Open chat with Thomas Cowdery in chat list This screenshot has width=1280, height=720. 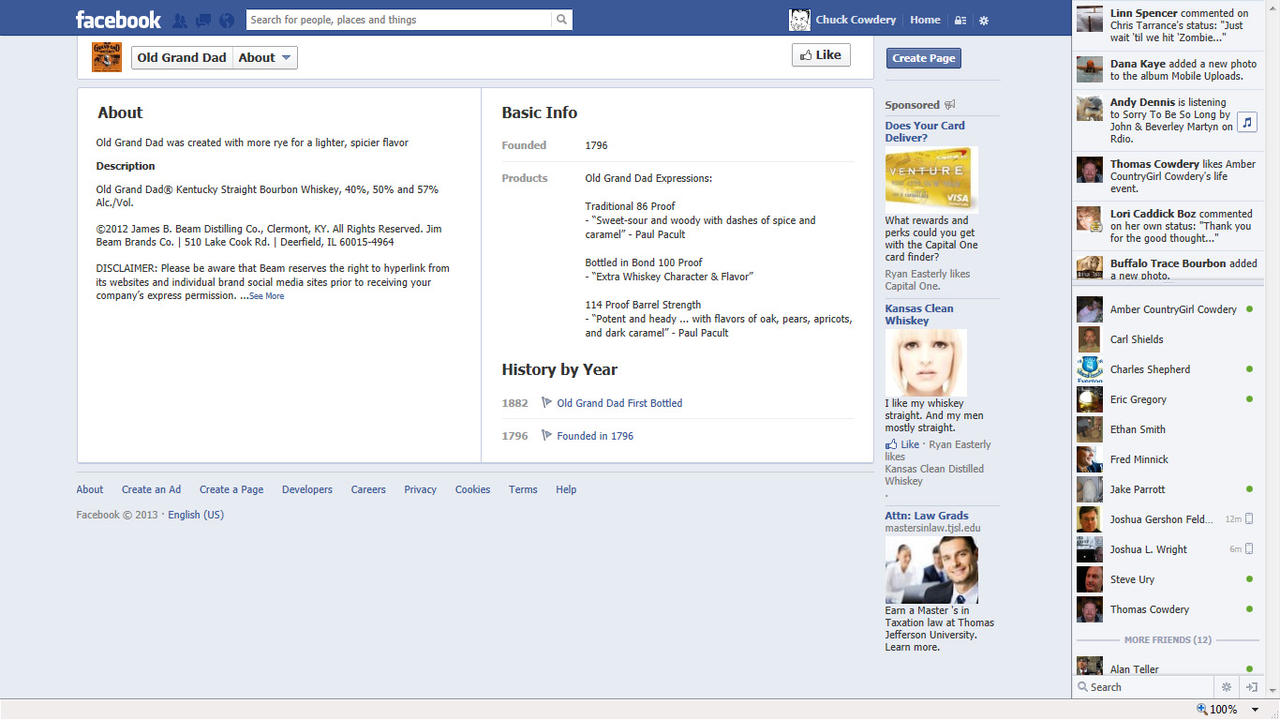(x=1166, y=609)
